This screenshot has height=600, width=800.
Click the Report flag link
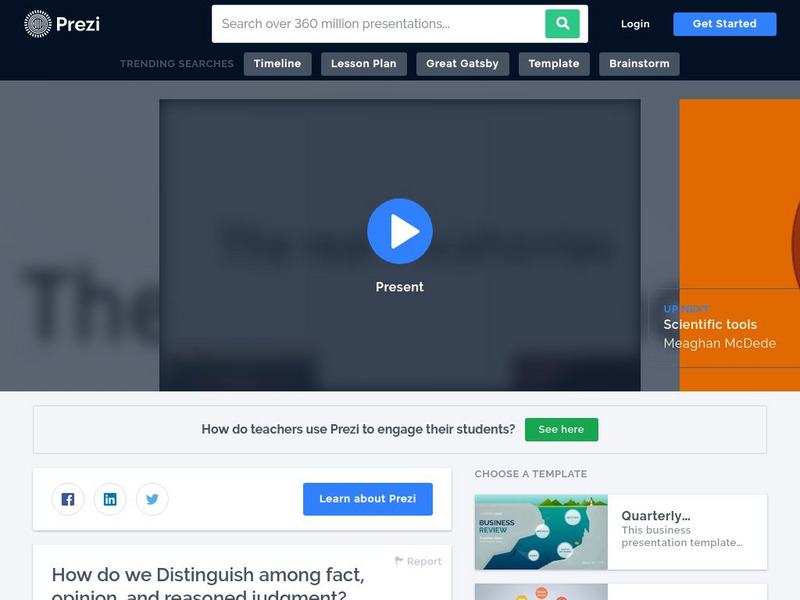pyautogui.click(x=418, y=561)
